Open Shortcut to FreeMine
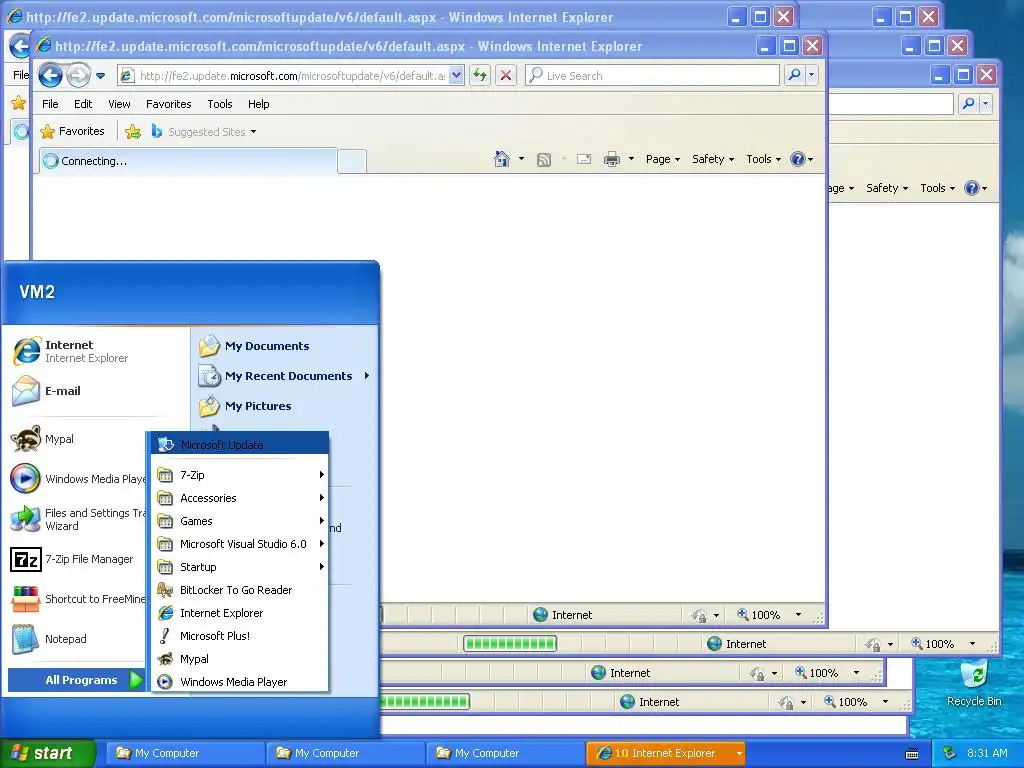The image size is (1024, 768). coord(77,599)
